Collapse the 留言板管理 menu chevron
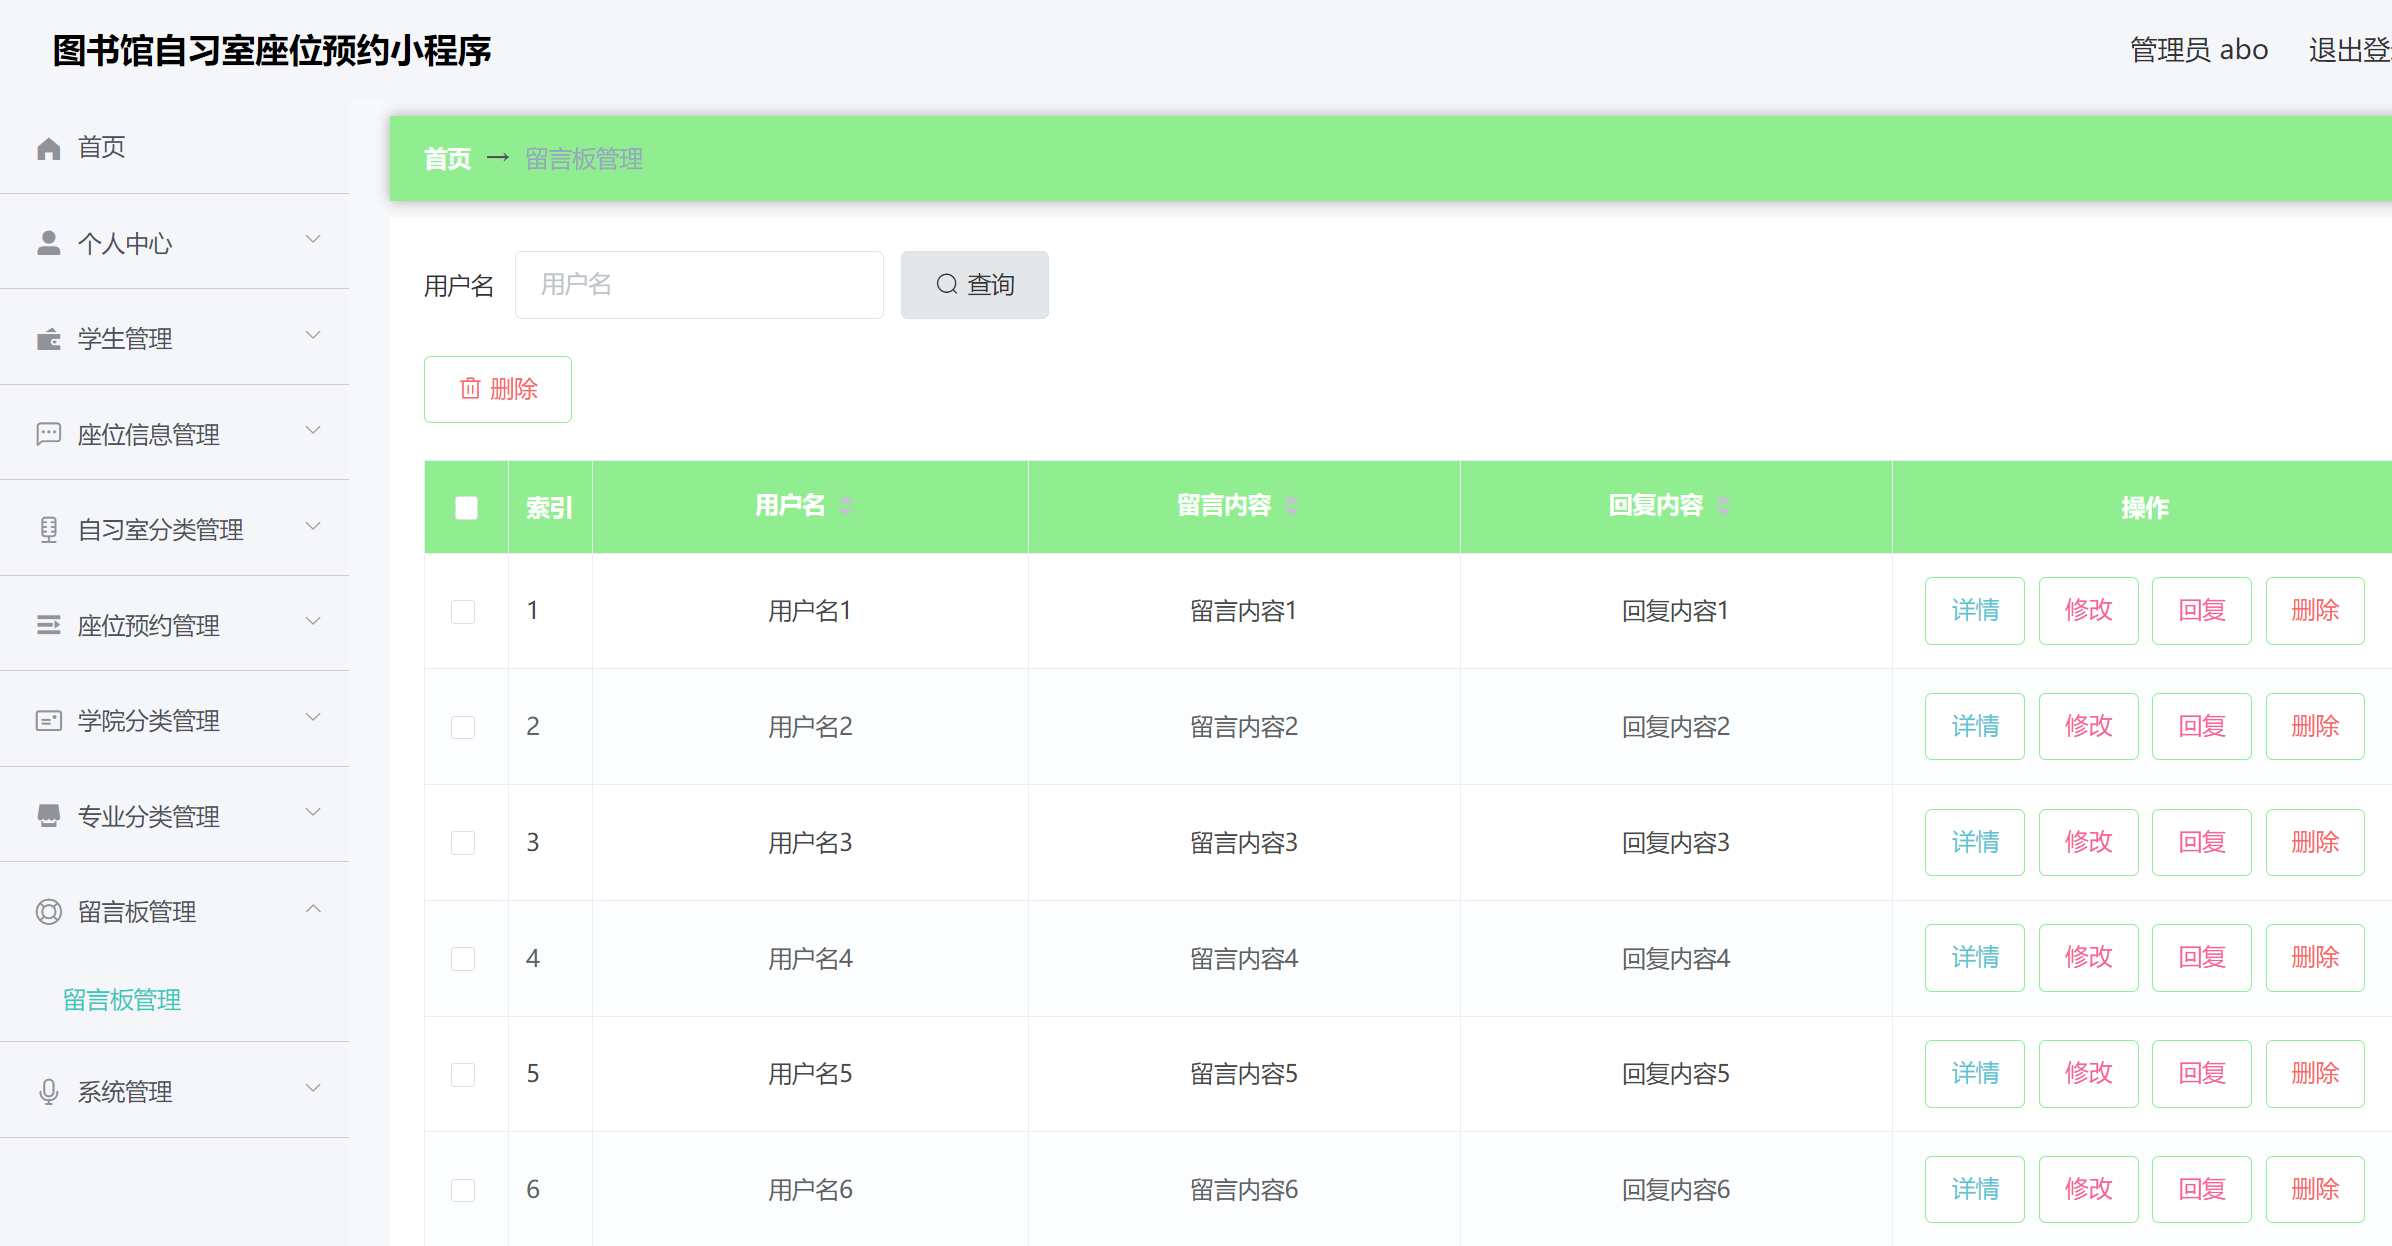Viewport: 2392px width, 1246px height. point(313,909)
